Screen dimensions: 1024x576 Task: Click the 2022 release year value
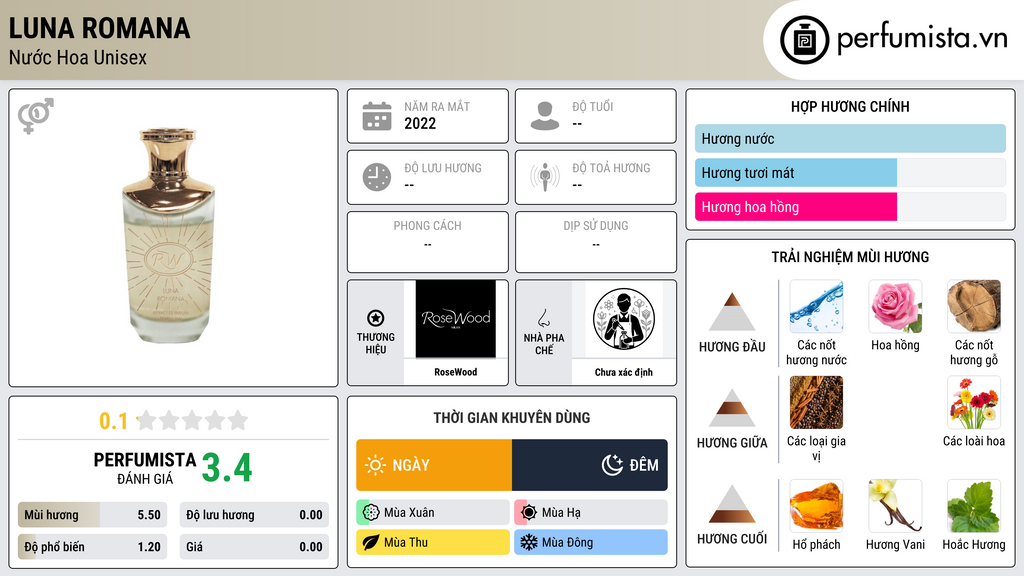(x=420, y=123)
